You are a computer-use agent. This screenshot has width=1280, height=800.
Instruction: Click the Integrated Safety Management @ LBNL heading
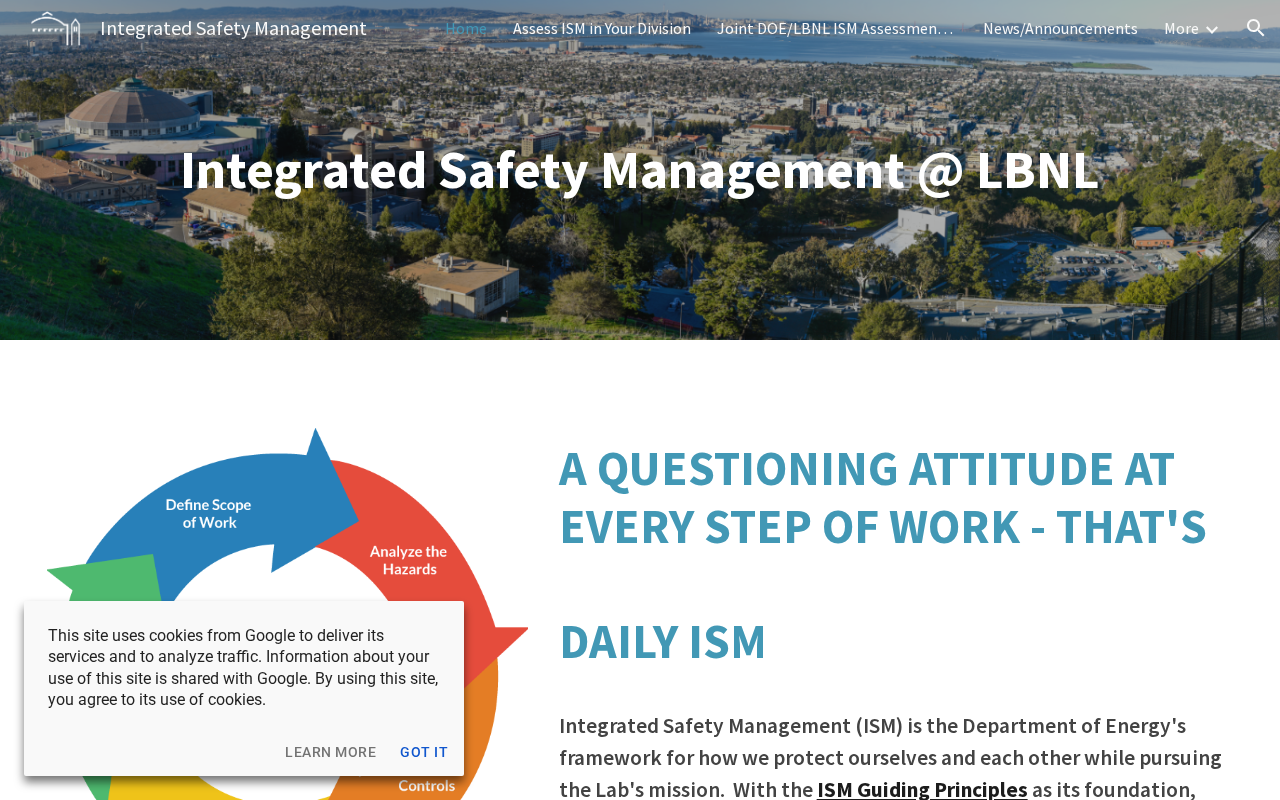coord(640,170)
